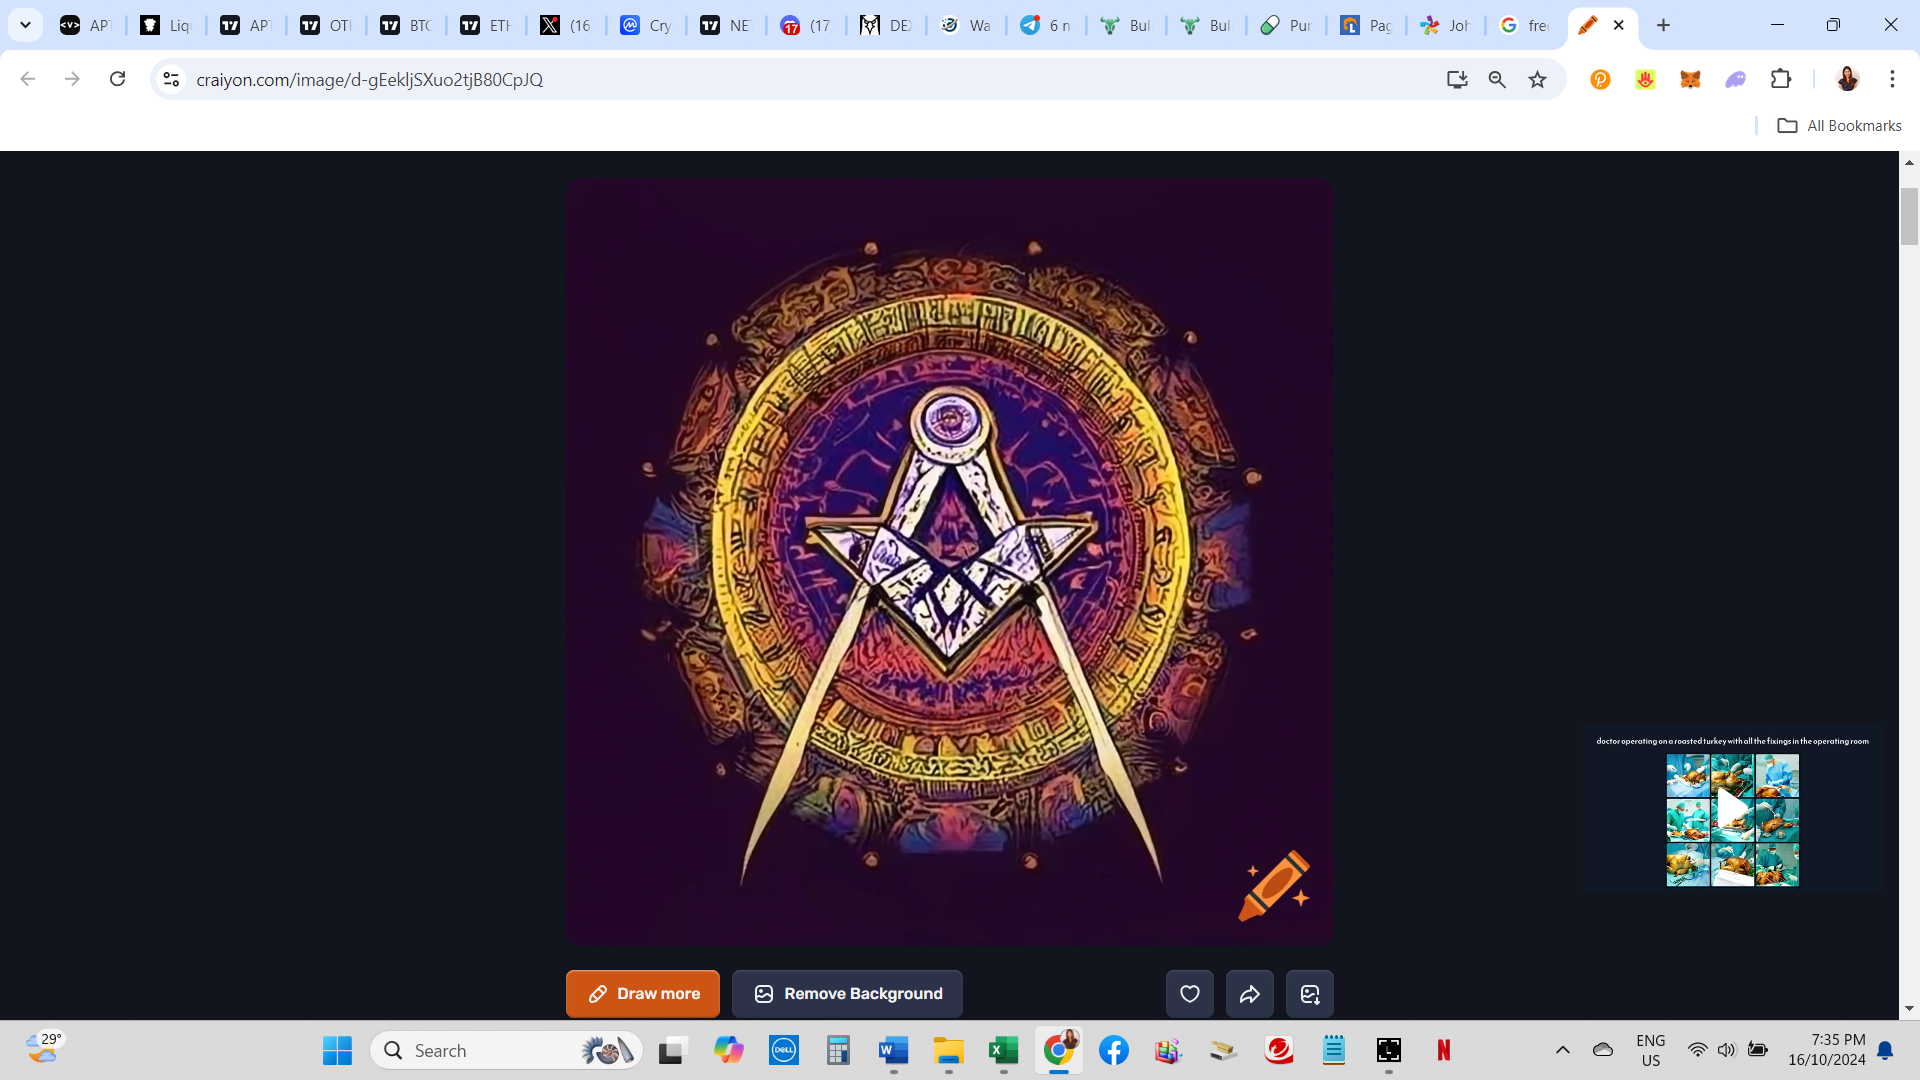Click the image search icon button

pyautogui.click(x=1310, y=994)
